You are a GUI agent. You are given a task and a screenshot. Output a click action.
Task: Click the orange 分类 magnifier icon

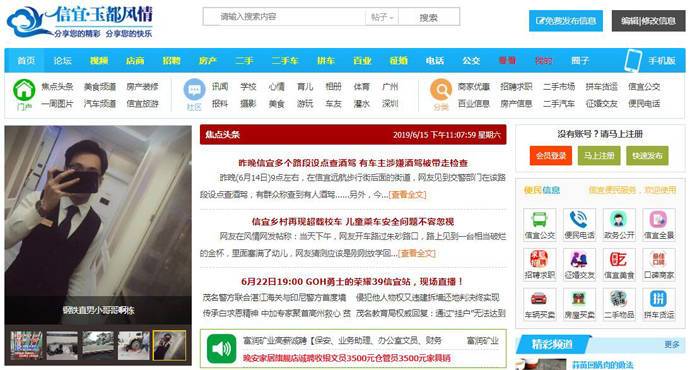click(x=441, y=90)
